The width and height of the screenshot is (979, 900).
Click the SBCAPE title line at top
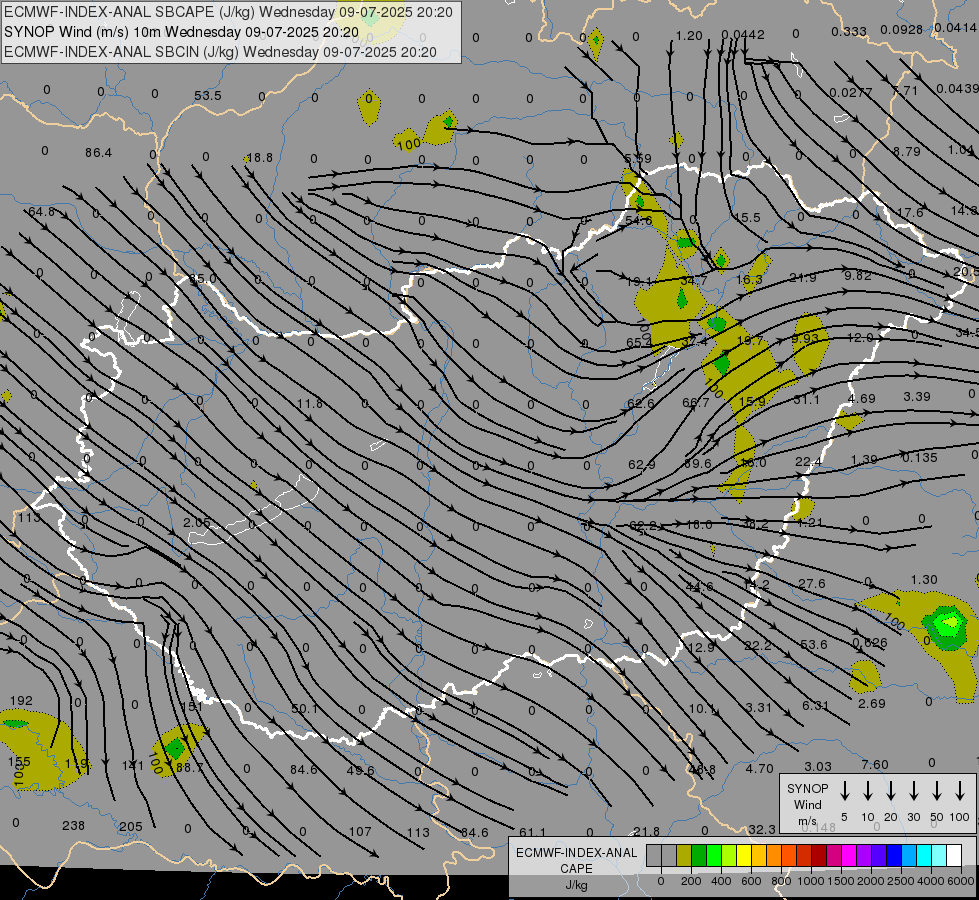coord(229,12)
